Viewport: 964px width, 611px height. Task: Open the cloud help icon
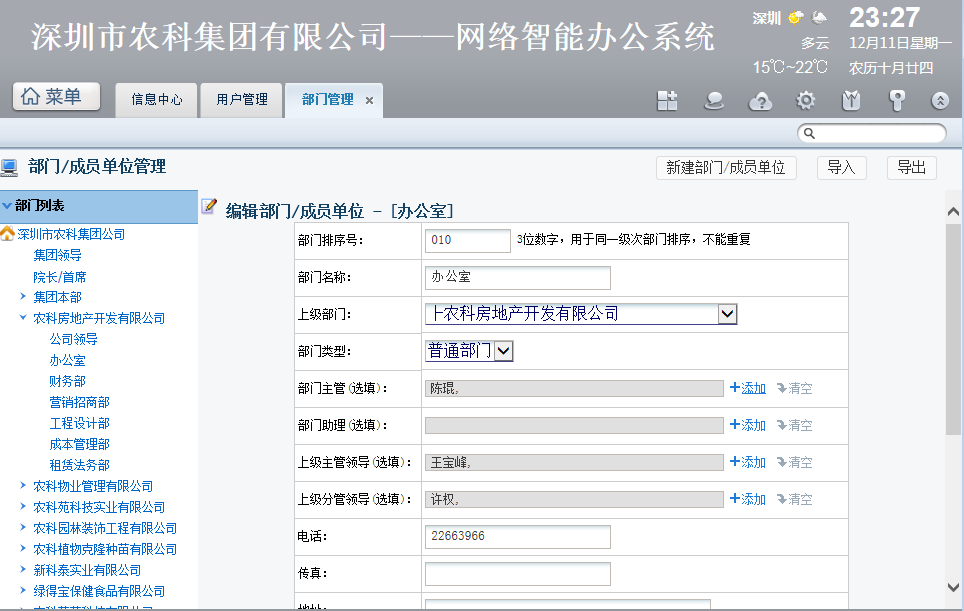pyautogui.click(x=760, y=101)
